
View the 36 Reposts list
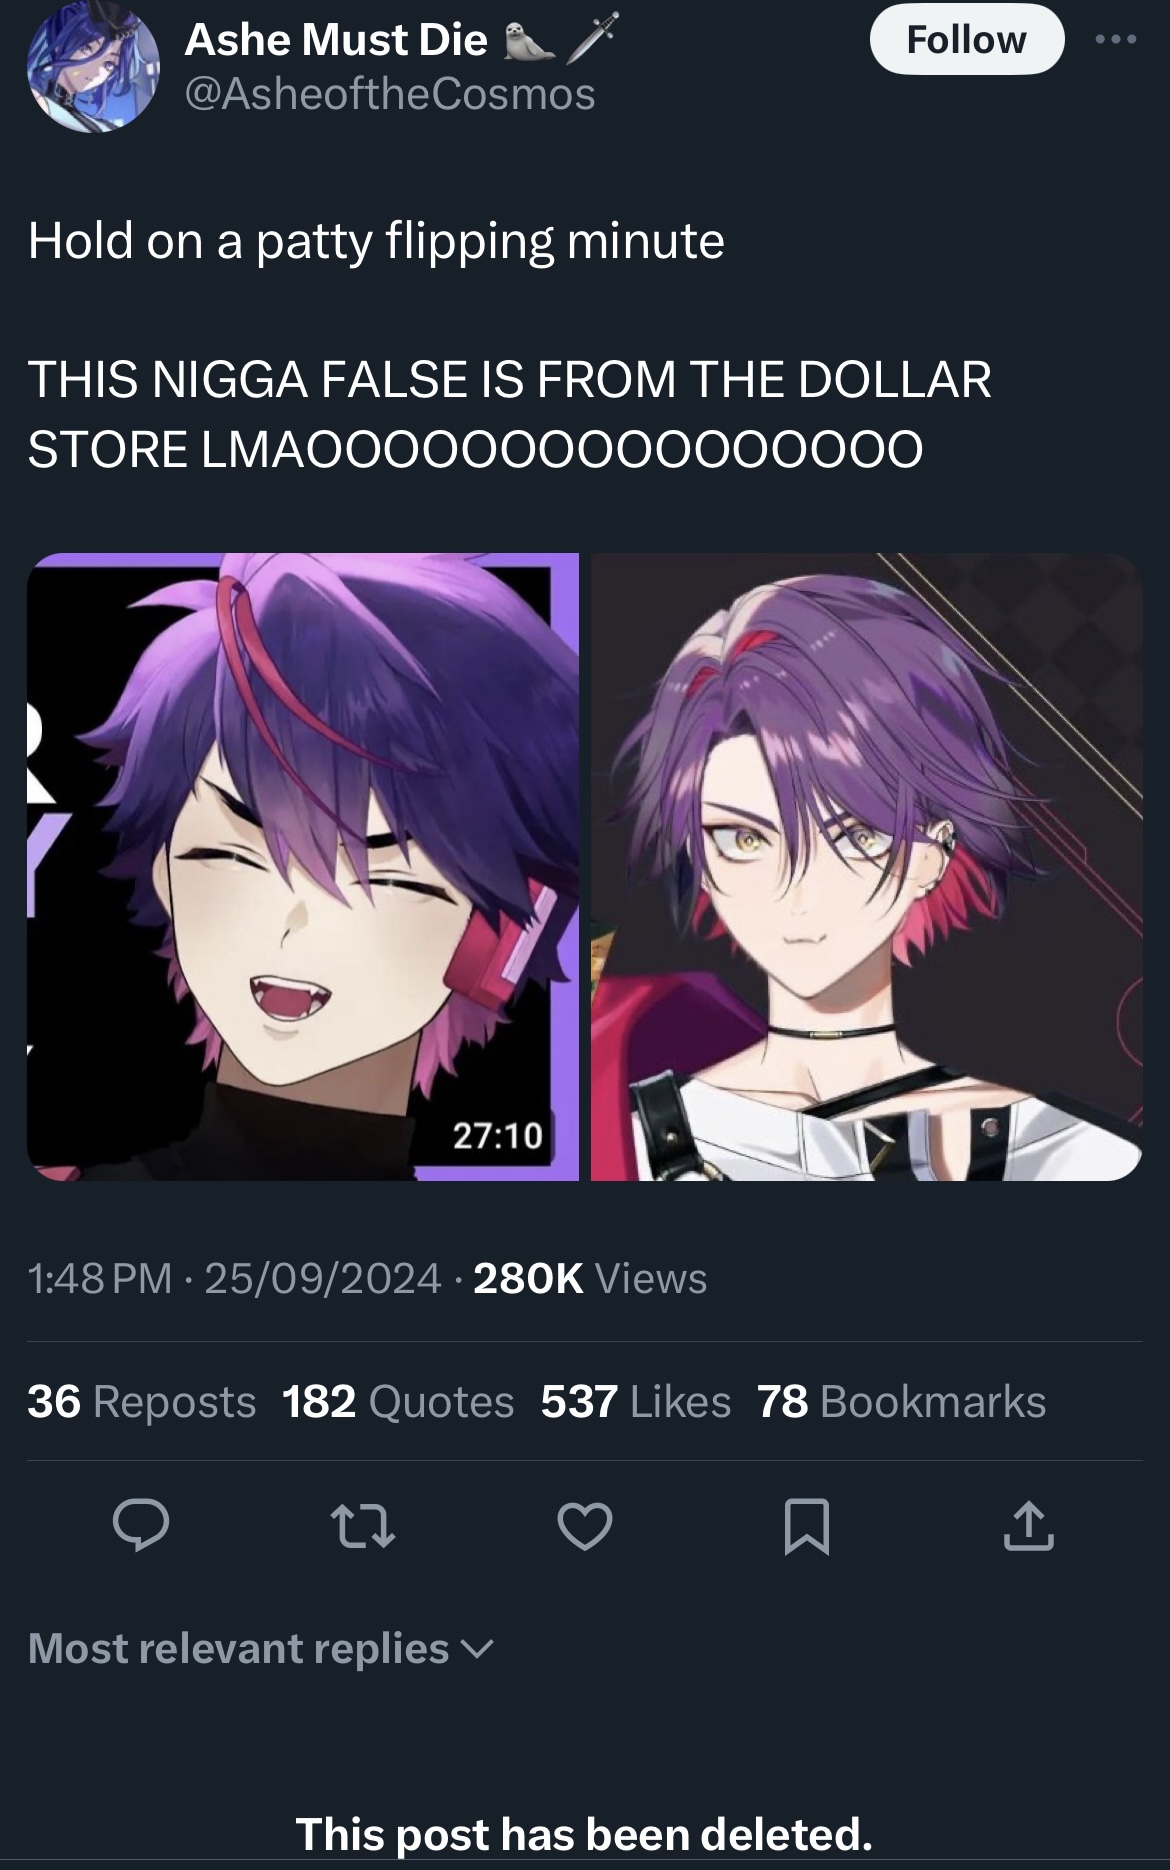click(142, 1401)
